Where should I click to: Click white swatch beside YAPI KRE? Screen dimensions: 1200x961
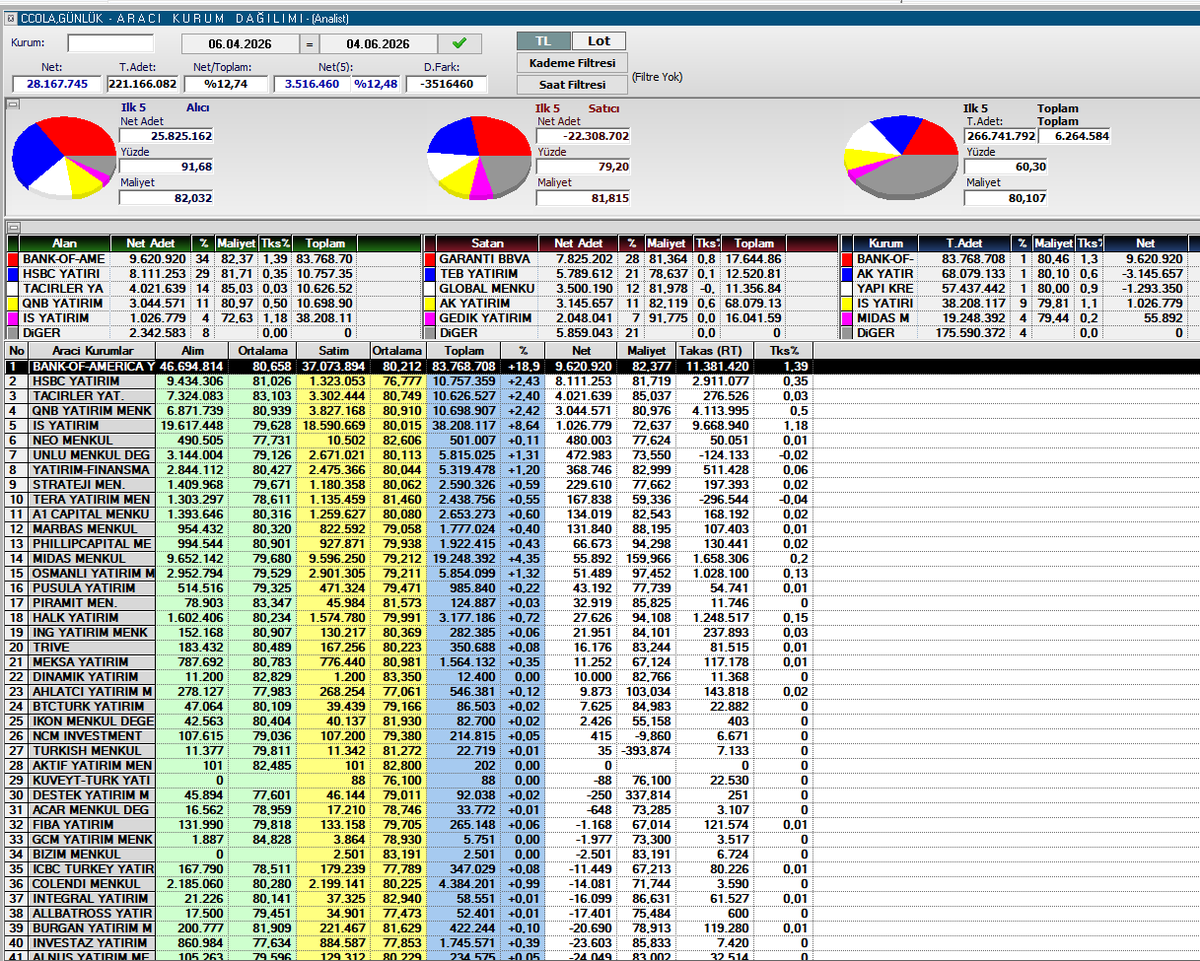click(848, 288)
